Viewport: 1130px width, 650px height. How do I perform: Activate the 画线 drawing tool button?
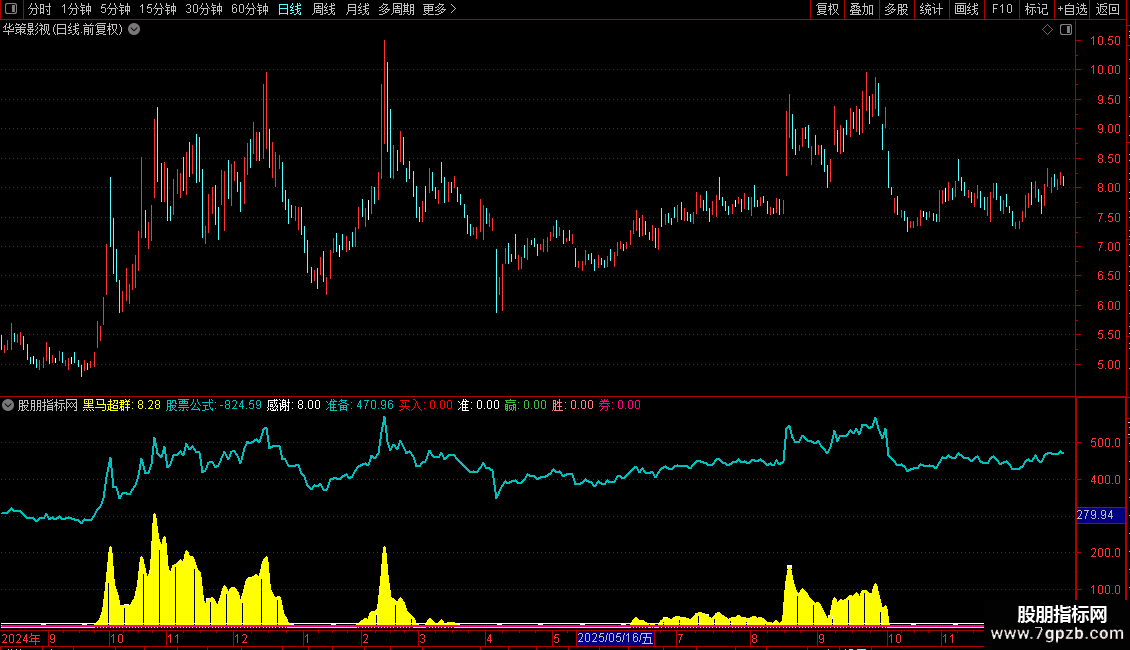[966, 9]
